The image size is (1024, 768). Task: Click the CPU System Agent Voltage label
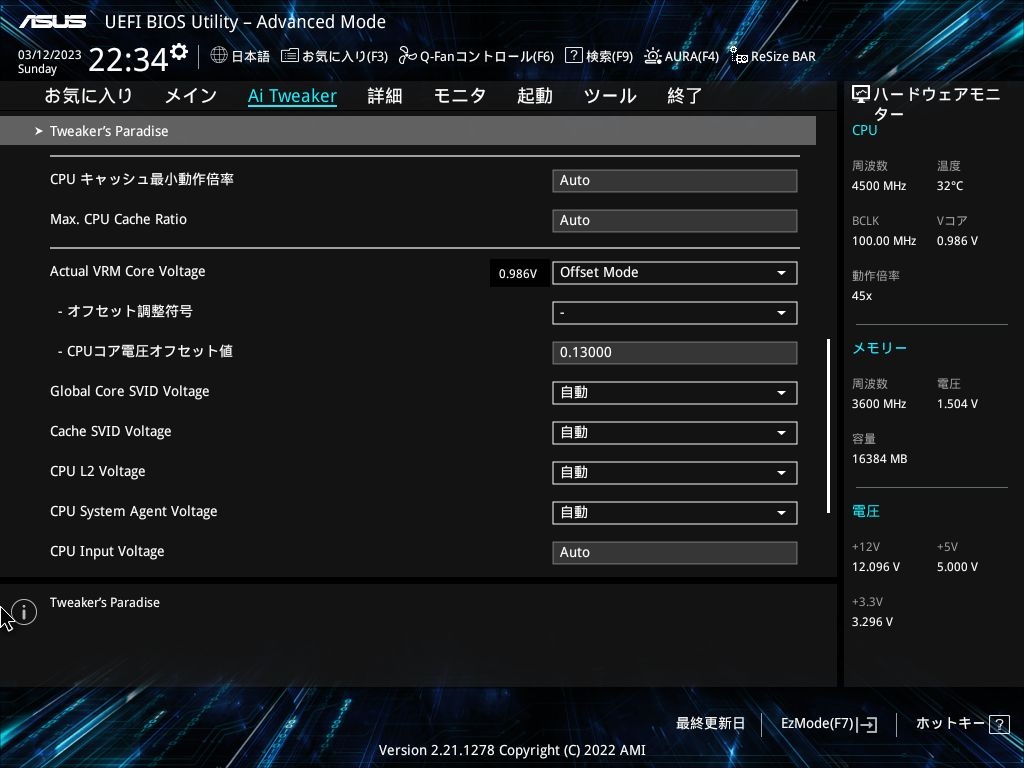133,511
